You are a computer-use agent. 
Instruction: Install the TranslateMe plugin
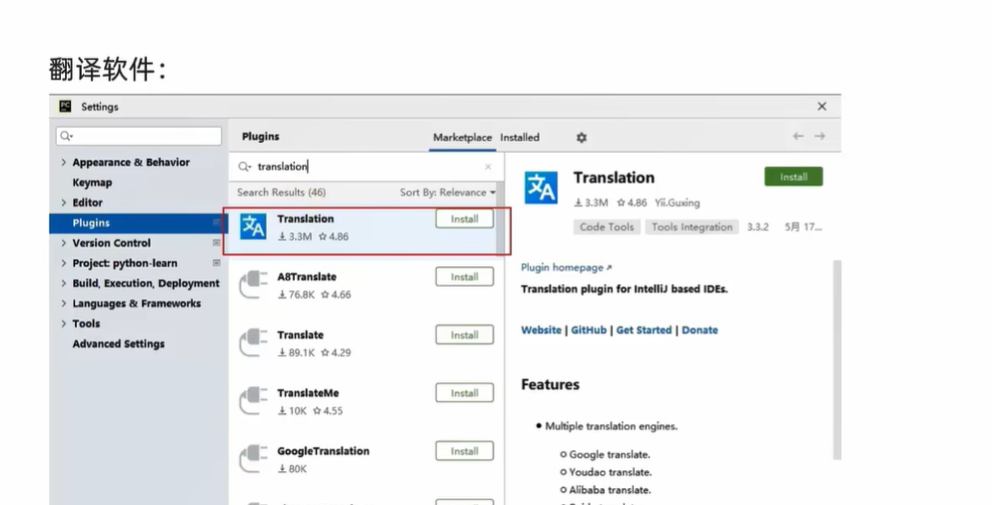[x=464, y=393]
